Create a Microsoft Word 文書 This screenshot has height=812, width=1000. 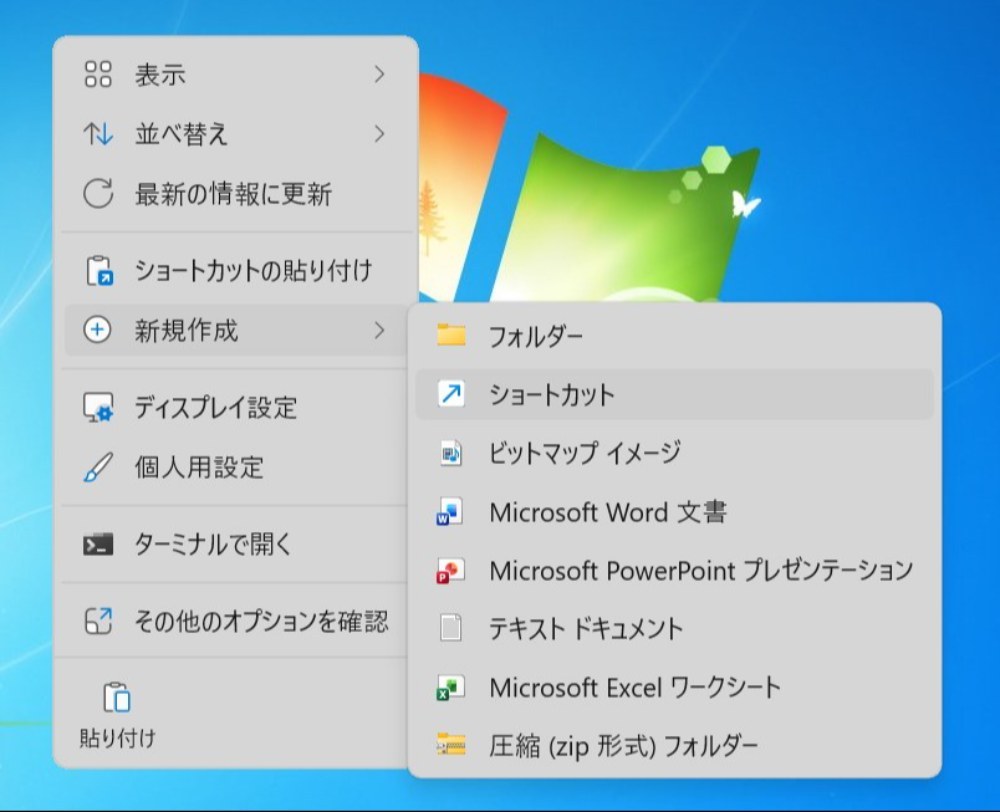coord(675,512)
